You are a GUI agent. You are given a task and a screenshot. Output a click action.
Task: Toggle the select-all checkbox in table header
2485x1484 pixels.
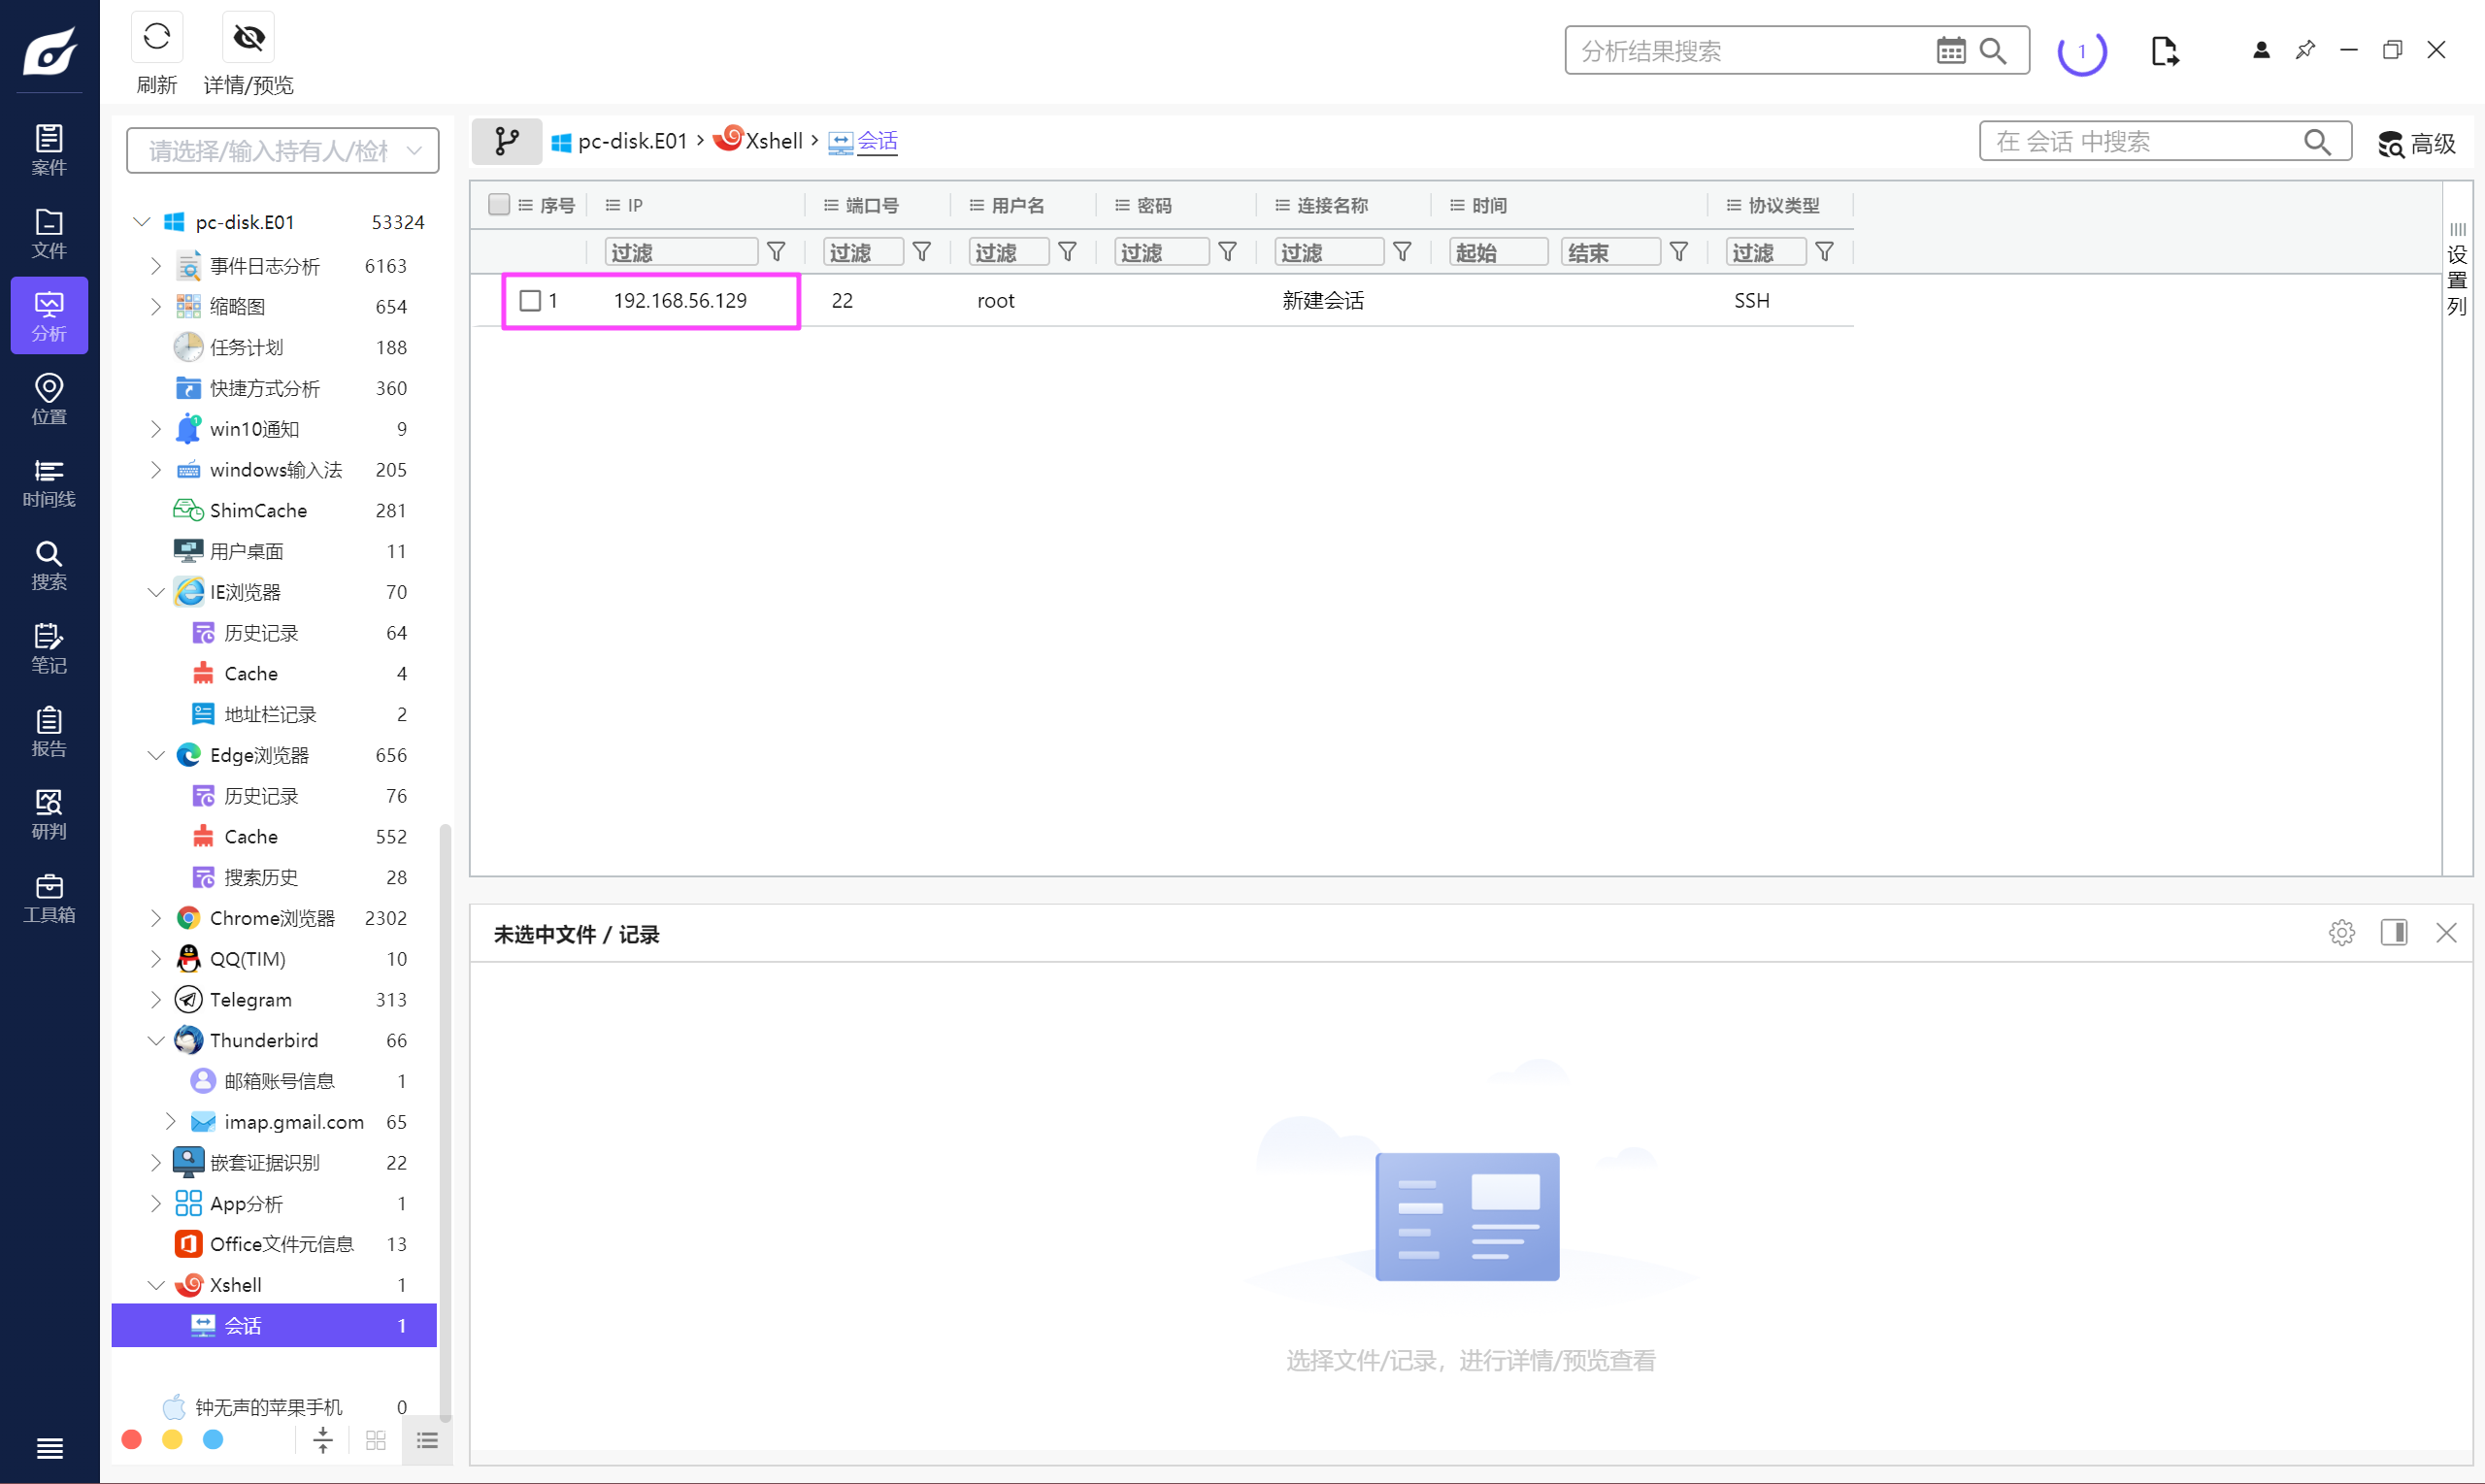[x=499, y=204]
